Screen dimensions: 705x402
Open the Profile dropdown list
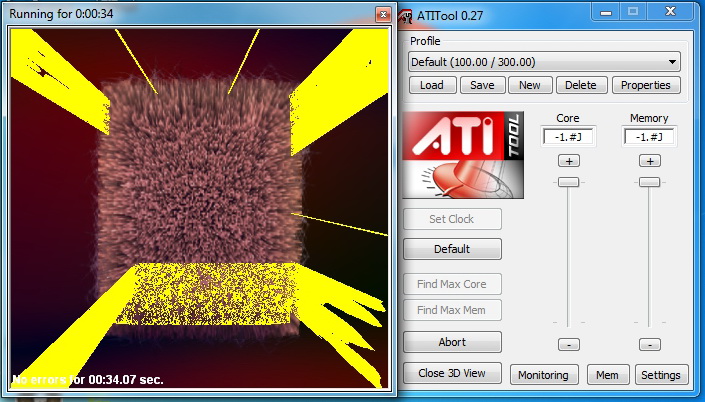pyautogui.click(x=544, y=61)
